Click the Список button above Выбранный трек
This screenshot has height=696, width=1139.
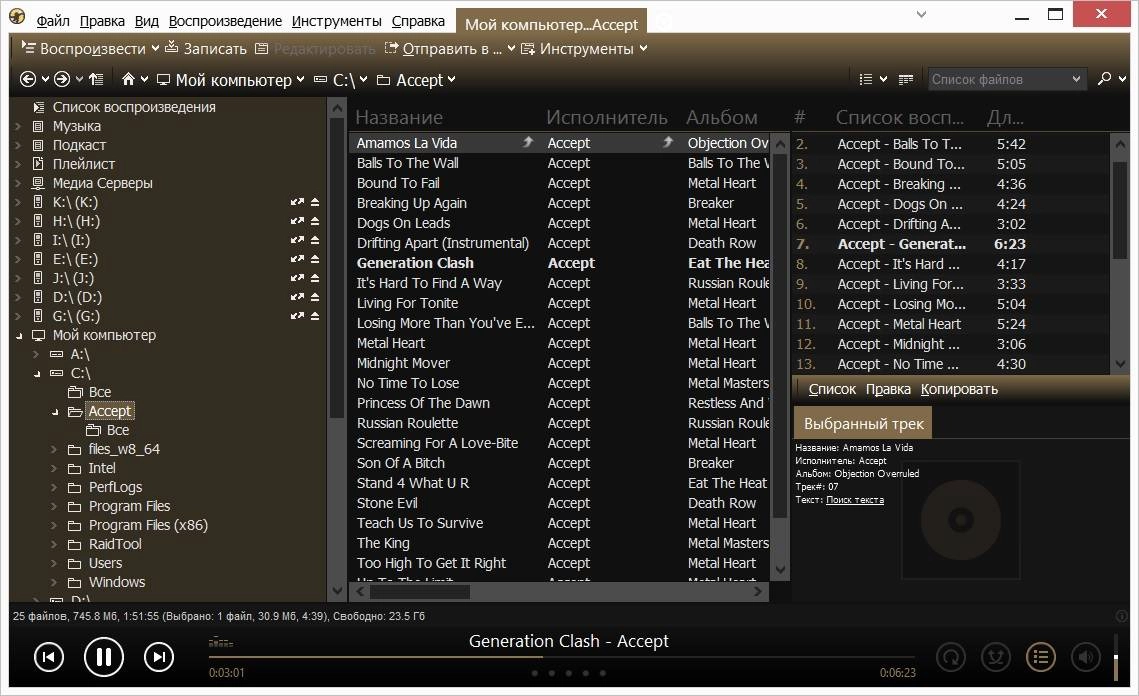[832, 389]
